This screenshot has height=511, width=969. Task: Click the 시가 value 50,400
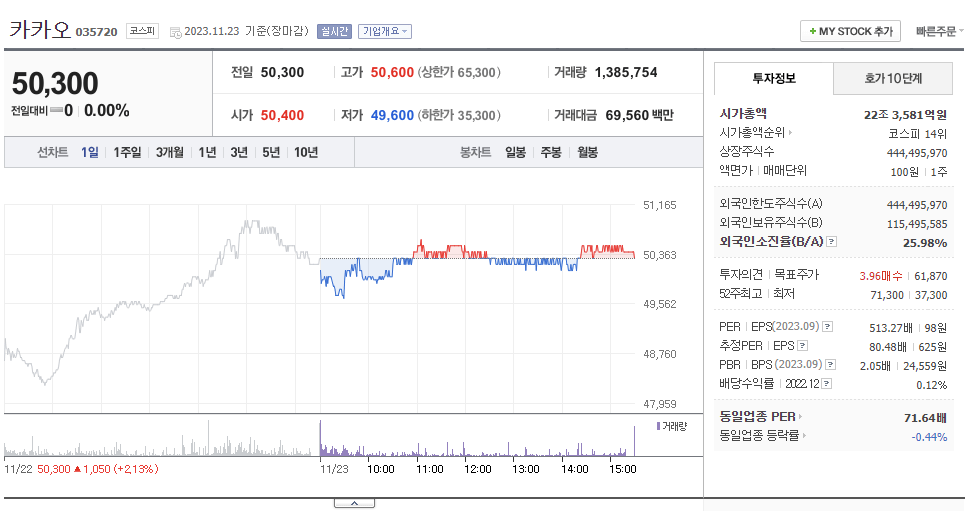pos(282,115)
